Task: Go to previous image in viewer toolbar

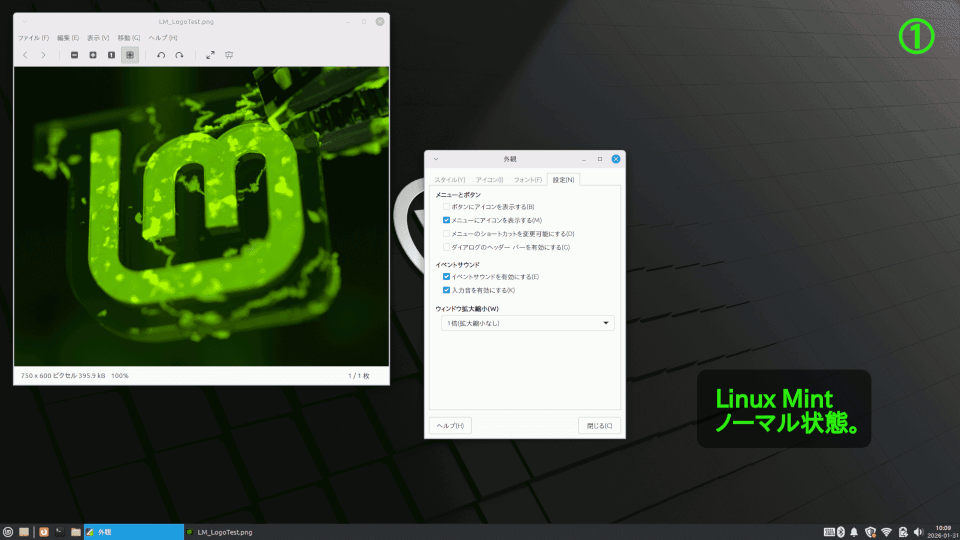Action: pos(25,55)
